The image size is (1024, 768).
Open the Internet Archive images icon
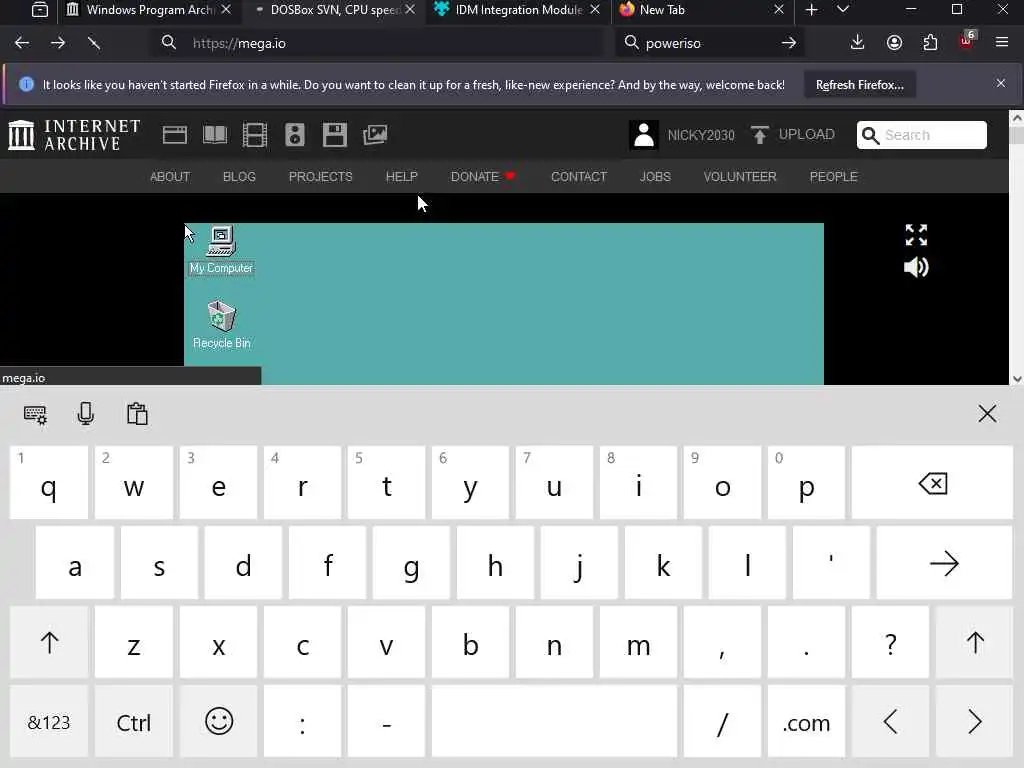click(x=375, y=135)
